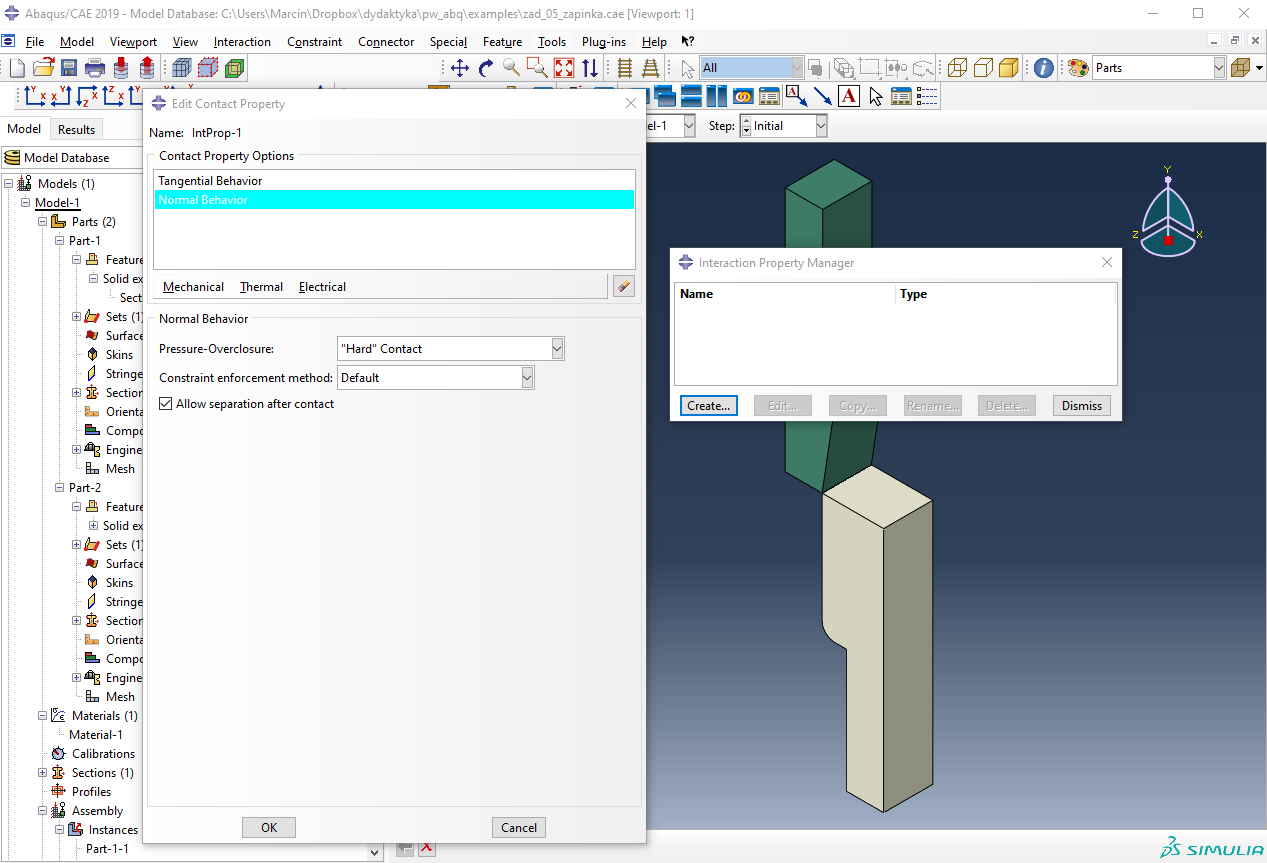Click the Auto-Fit View icon
This screenshot has height=863, width=1267.
[564, 68]
